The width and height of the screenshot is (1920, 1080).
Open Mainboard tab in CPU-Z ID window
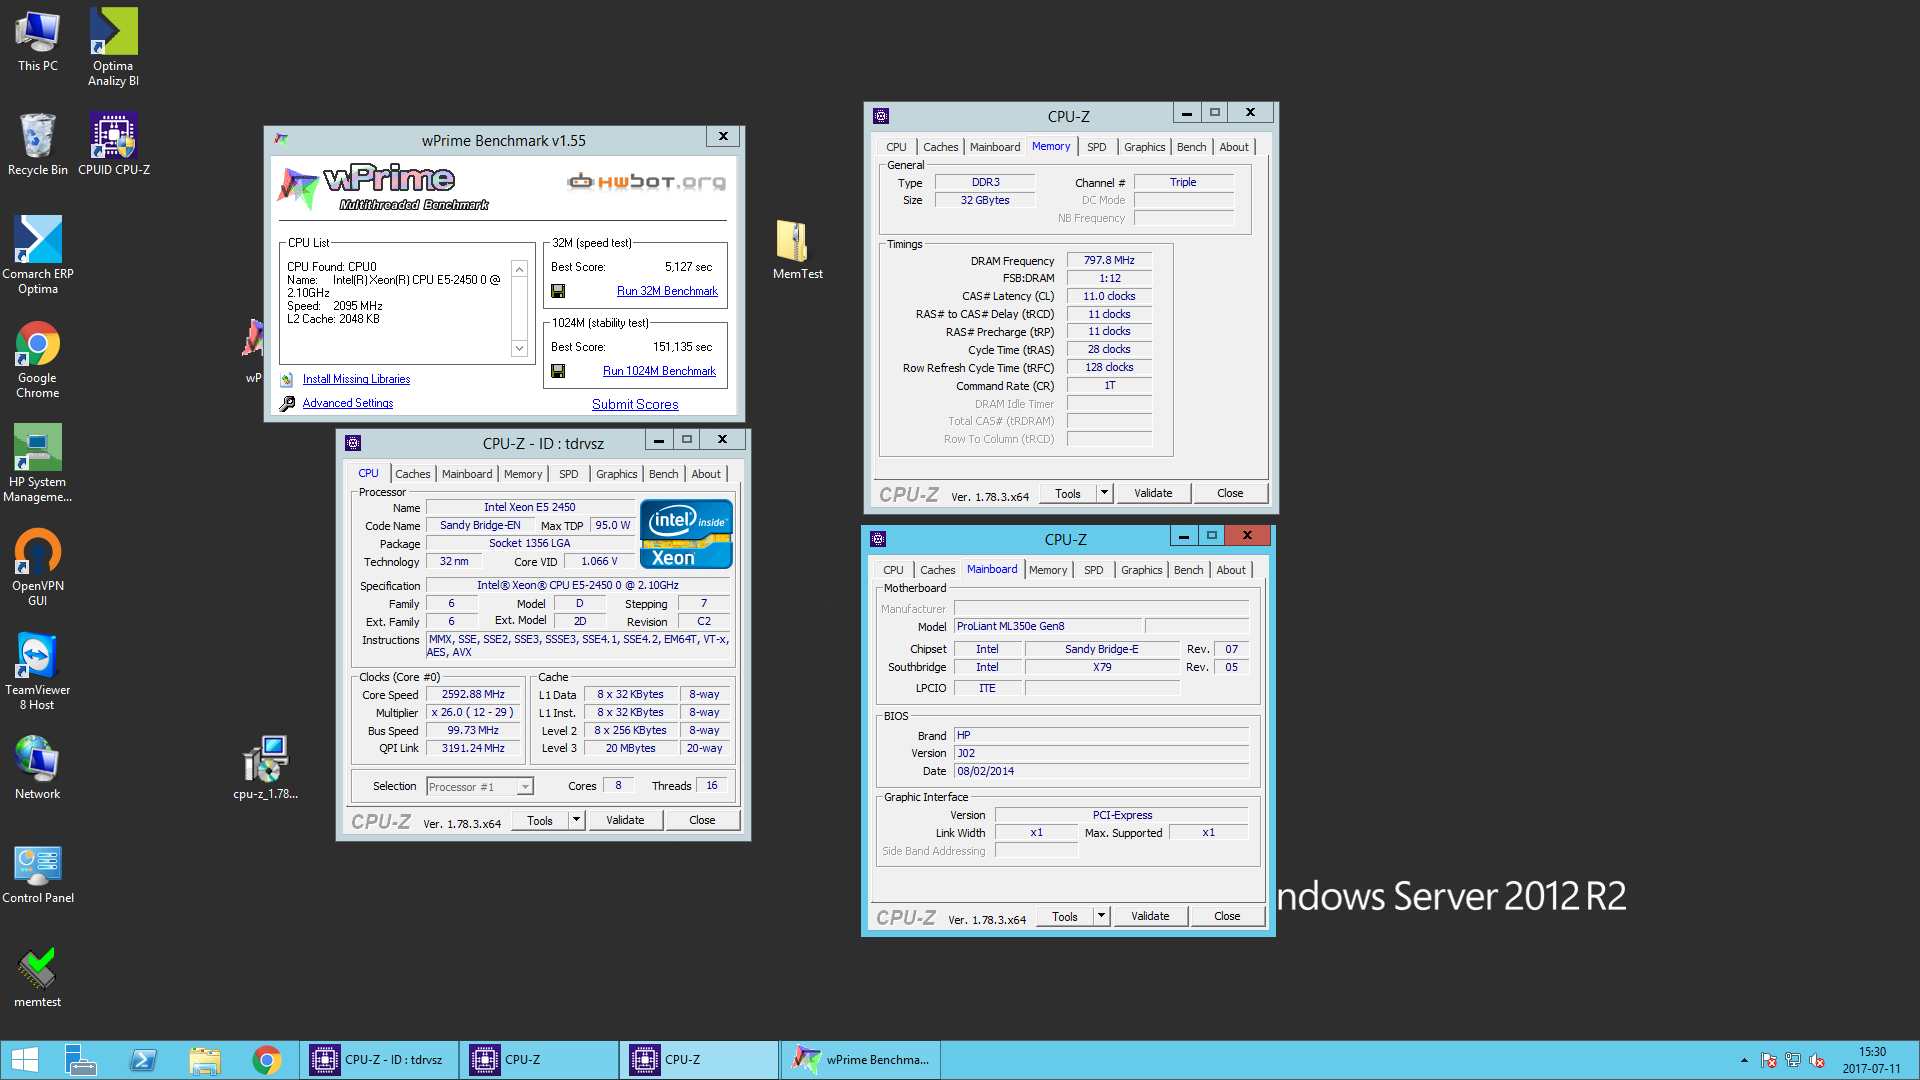(467, 474)
